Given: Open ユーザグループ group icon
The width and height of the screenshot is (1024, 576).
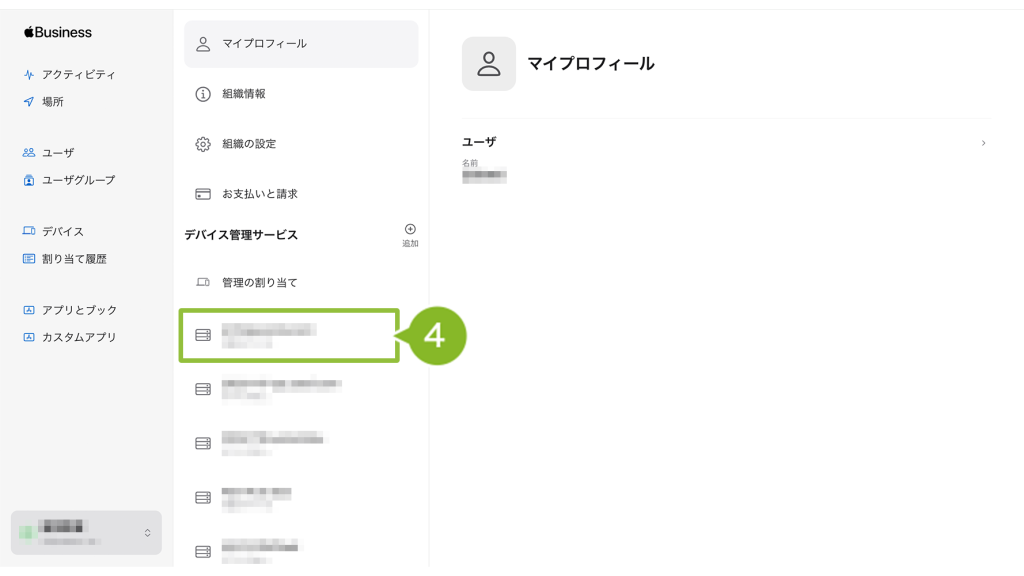Looking at the screenshot, I should click(x=29, y=180).
